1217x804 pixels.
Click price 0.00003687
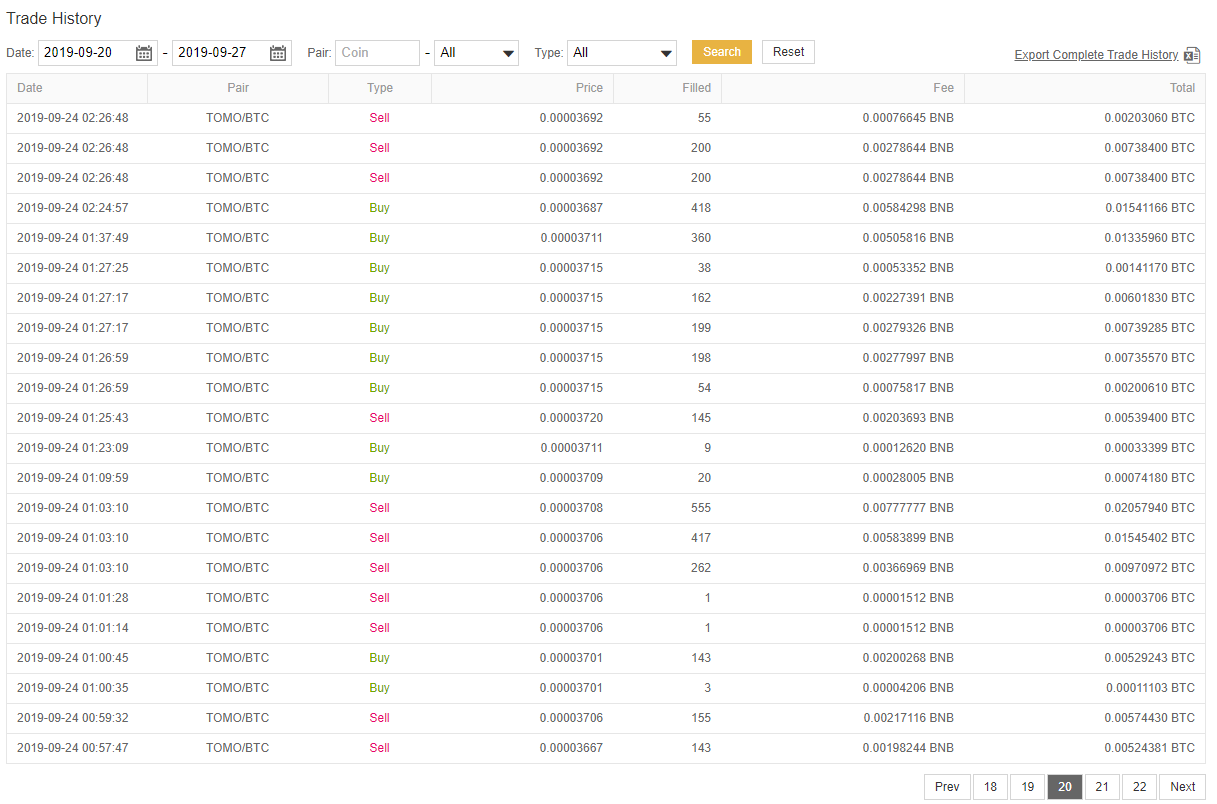click(571, 208)
